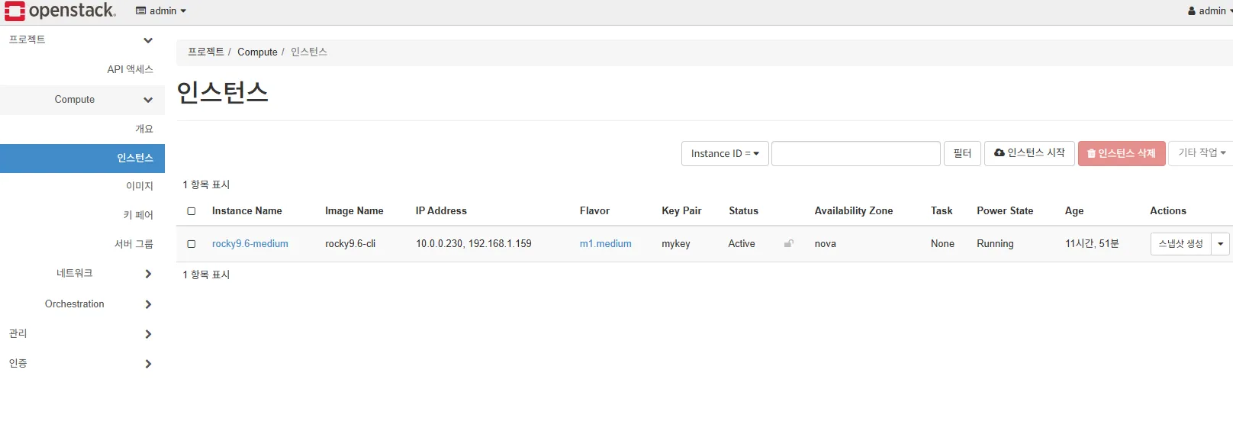
Task: Click the 인스턴스 시작 launch button
Action: 1029,153
